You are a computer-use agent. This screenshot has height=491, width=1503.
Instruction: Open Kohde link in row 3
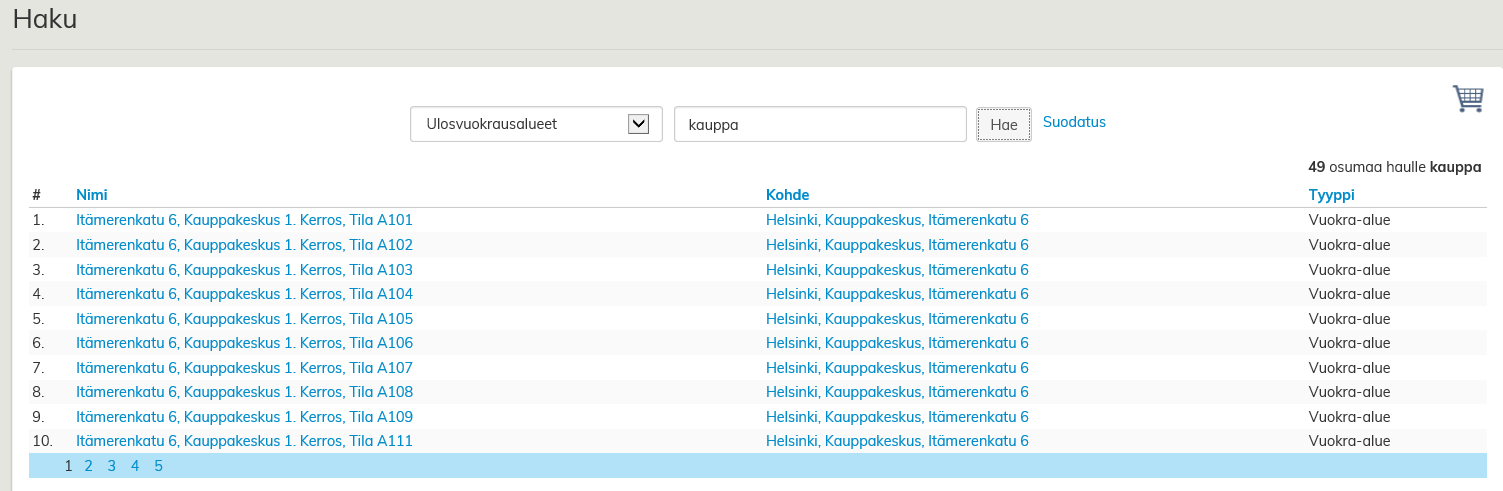tap(897, 270)
